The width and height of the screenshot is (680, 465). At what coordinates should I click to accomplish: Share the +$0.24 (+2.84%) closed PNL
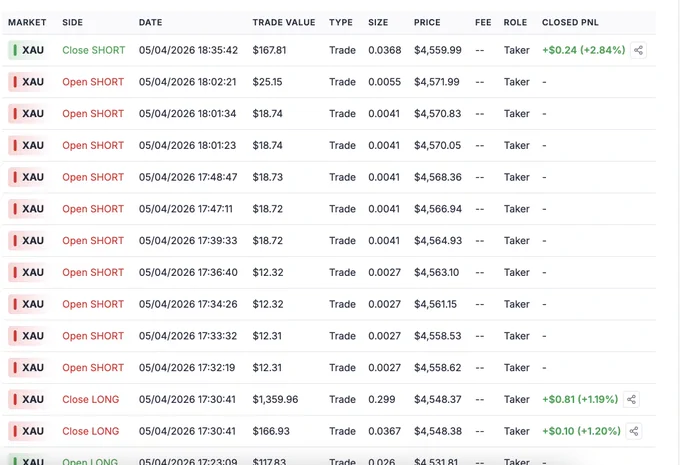pos(638,50)
